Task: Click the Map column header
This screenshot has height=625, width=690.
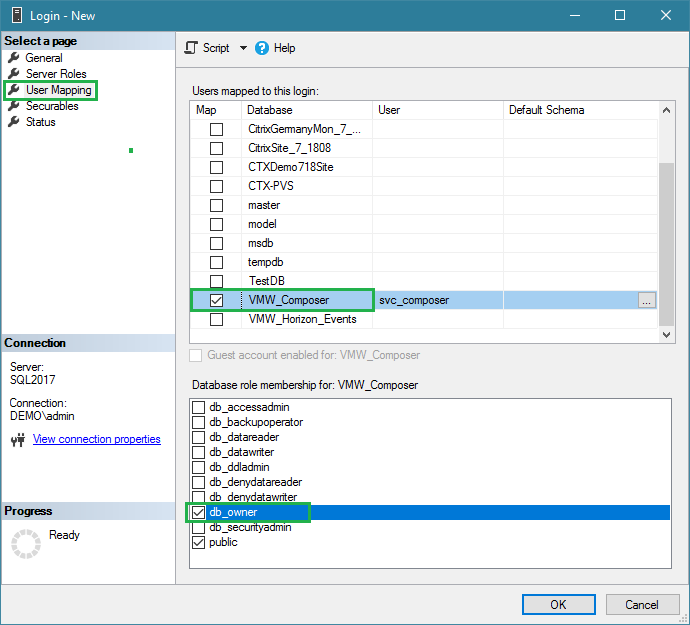Action: coord(216,110)
